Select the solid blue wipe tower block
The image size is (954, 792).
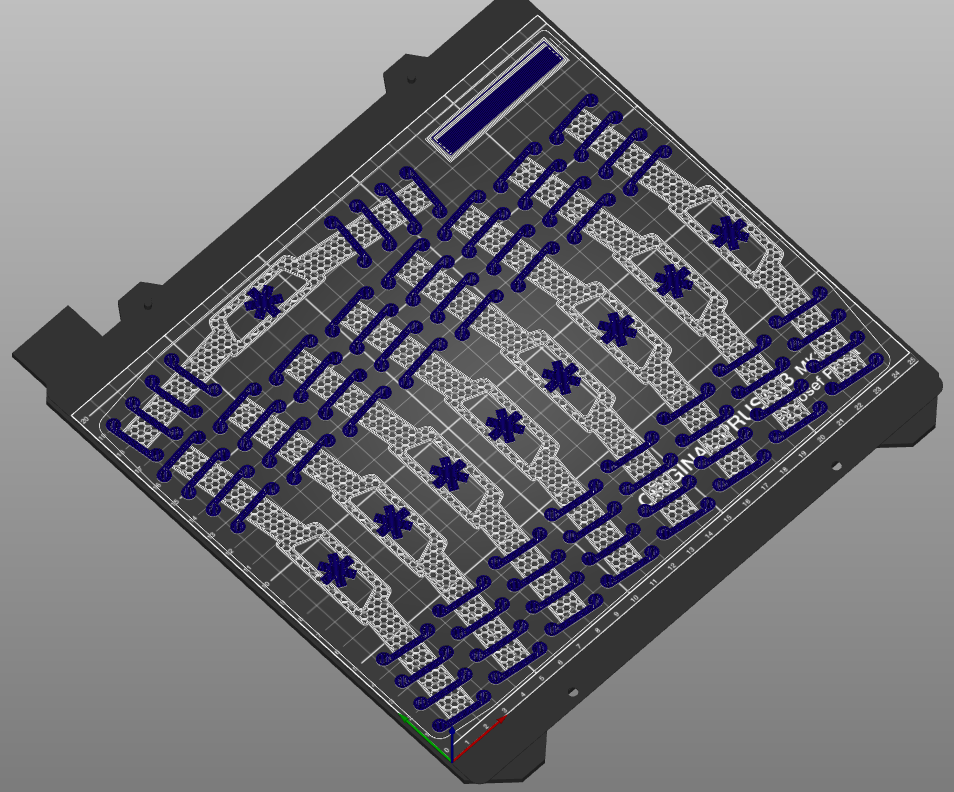point(498,100)
